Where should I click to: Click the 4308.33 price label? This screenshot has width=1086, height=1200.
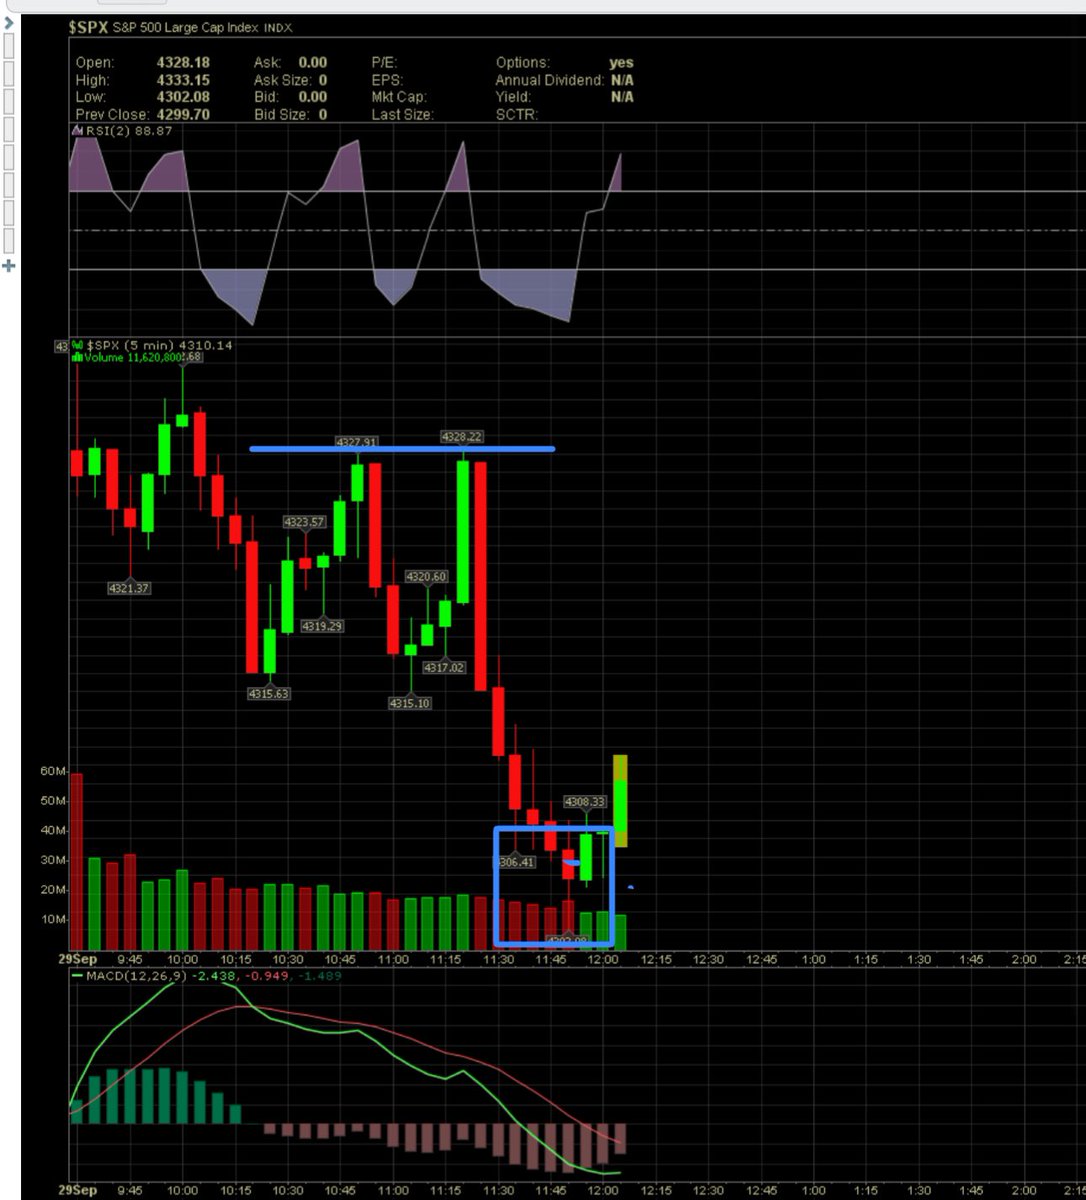tap(585, 801)
